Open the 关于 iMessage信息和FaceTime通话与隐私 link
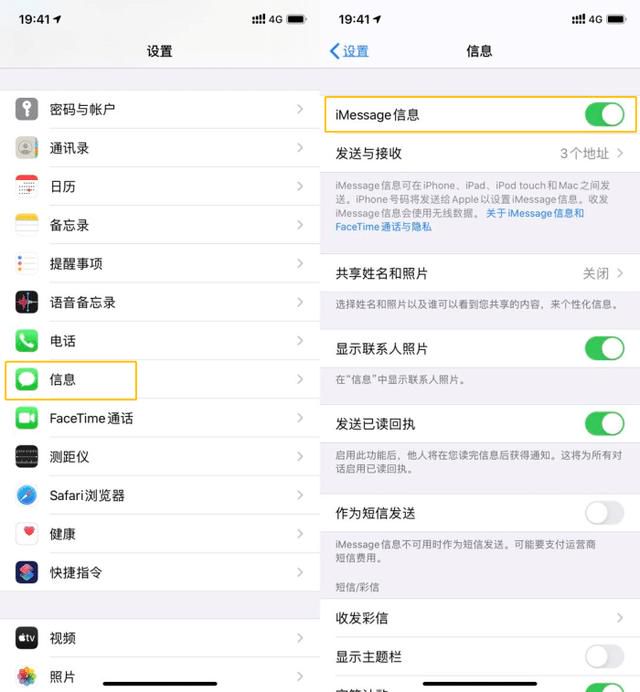 click(x=459, y=220)
